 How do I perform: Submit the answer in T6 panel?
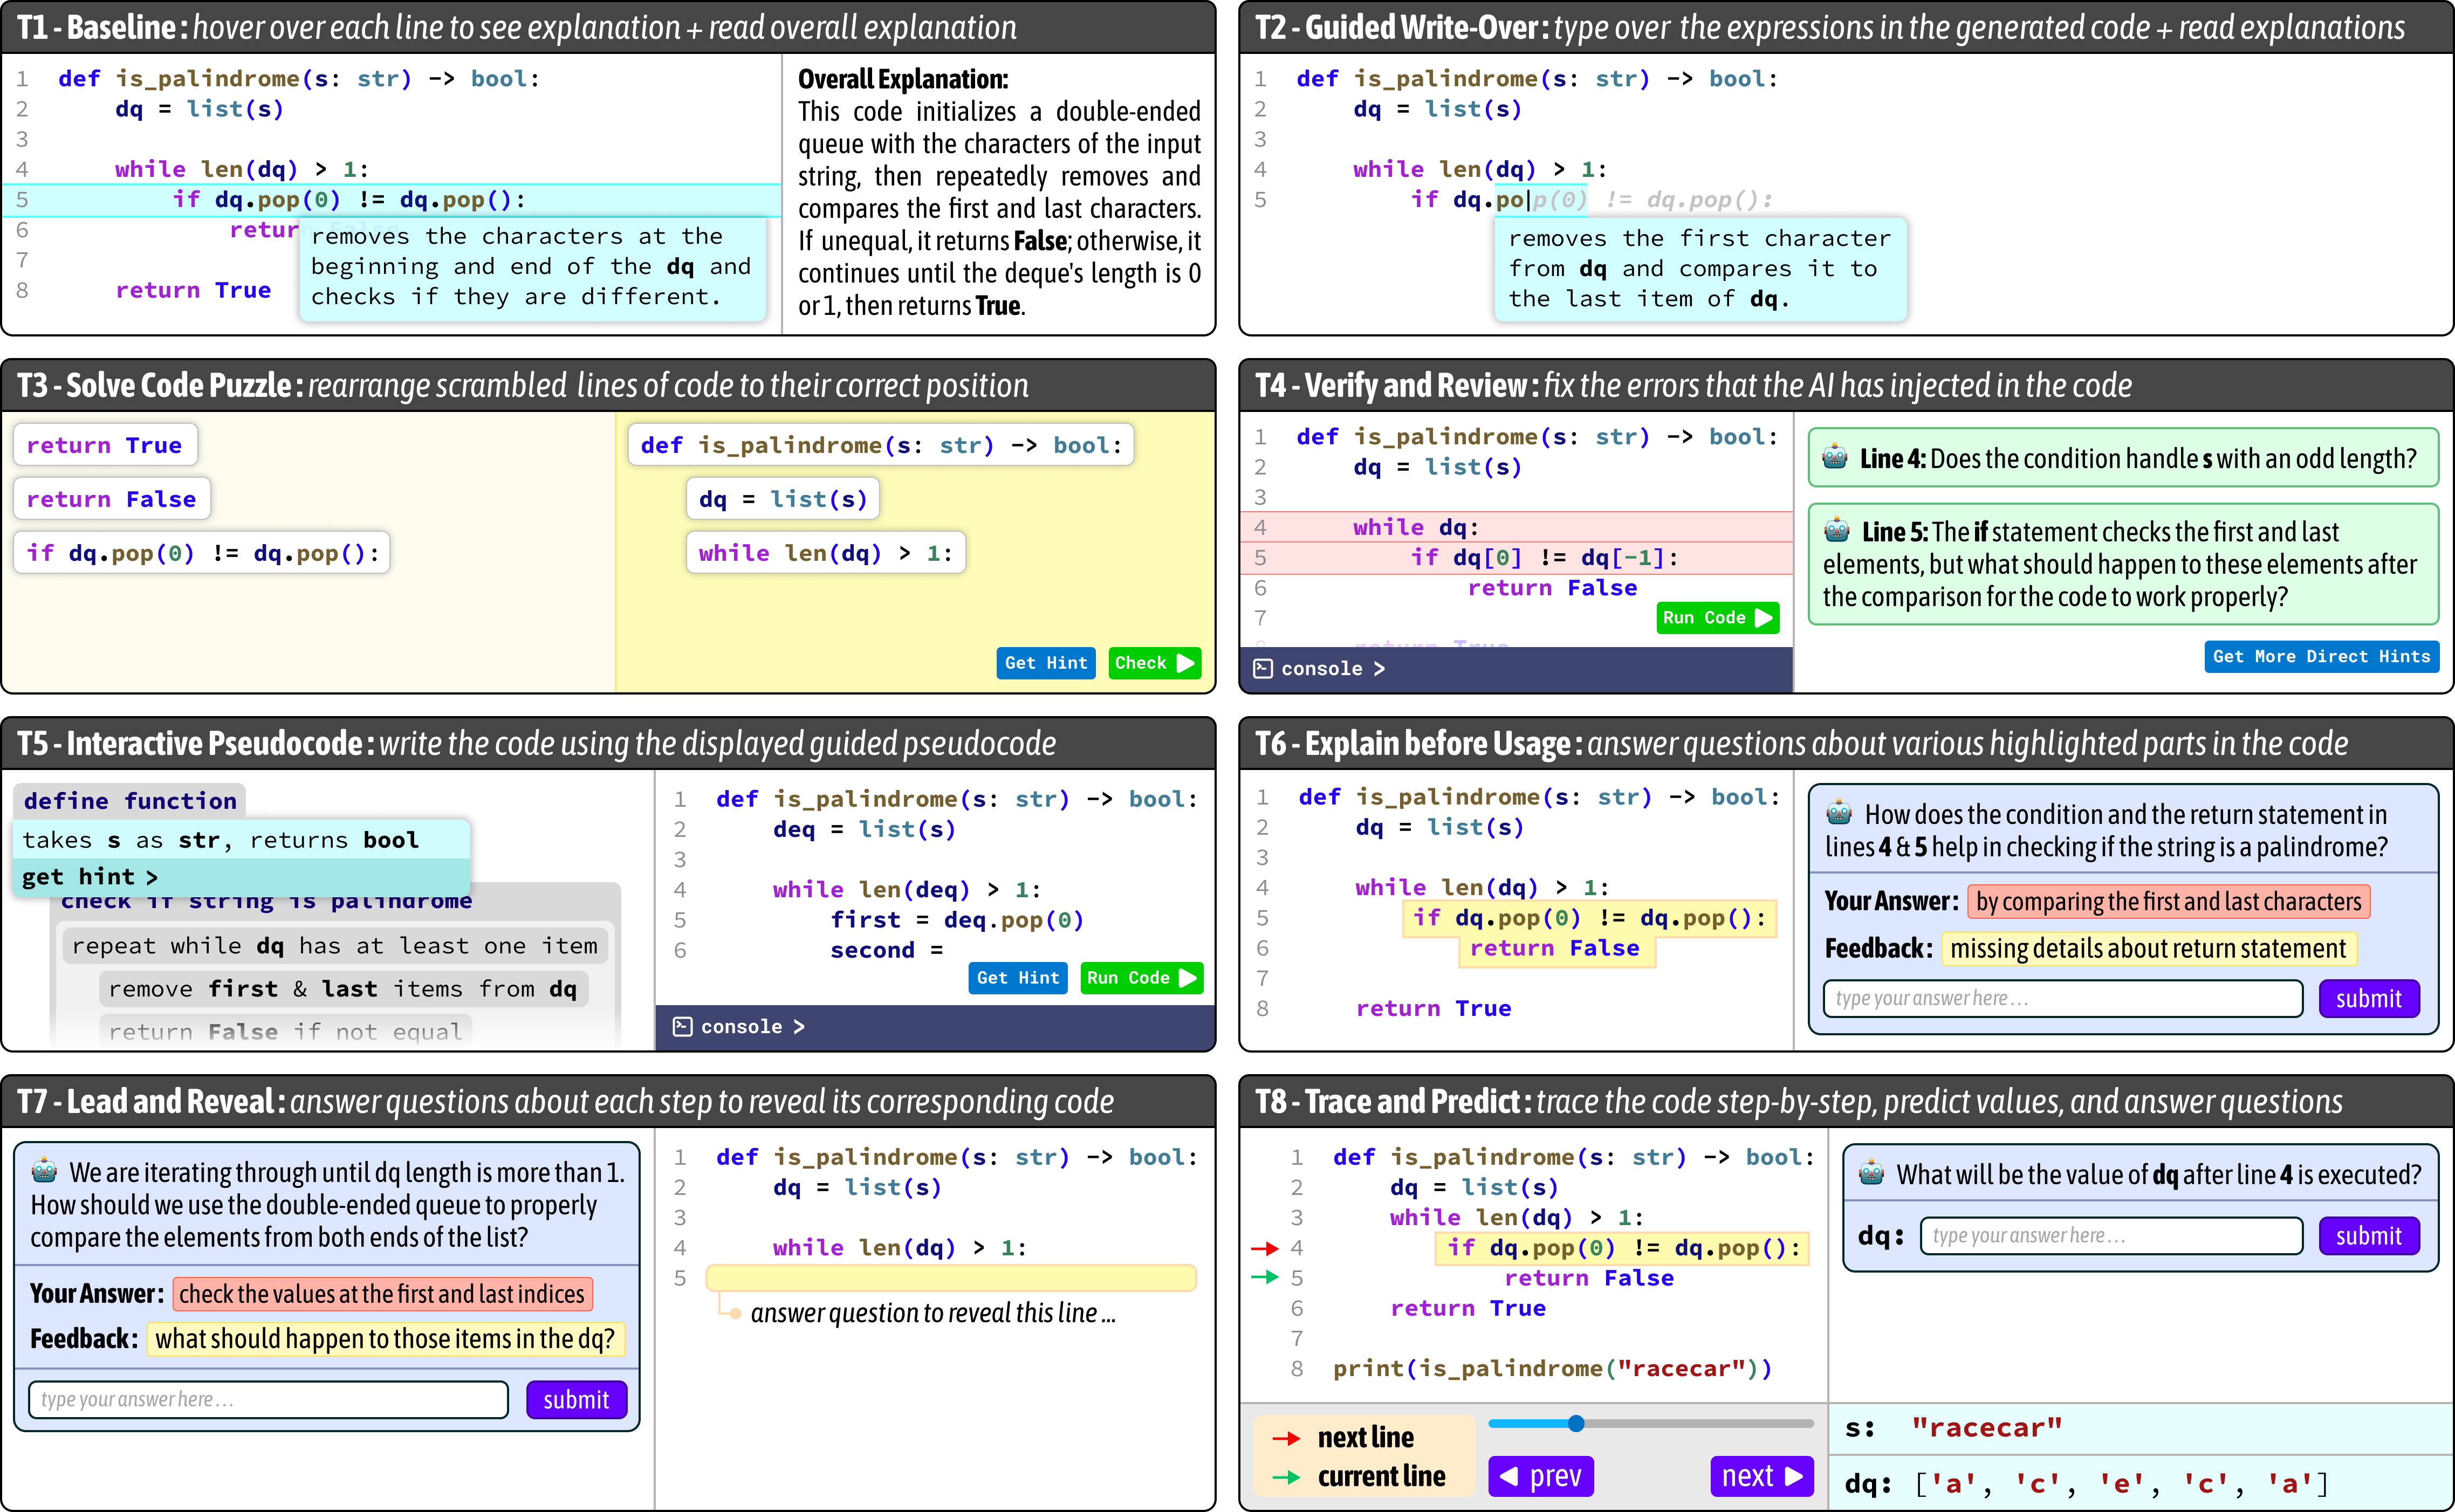pos(2368,998)
